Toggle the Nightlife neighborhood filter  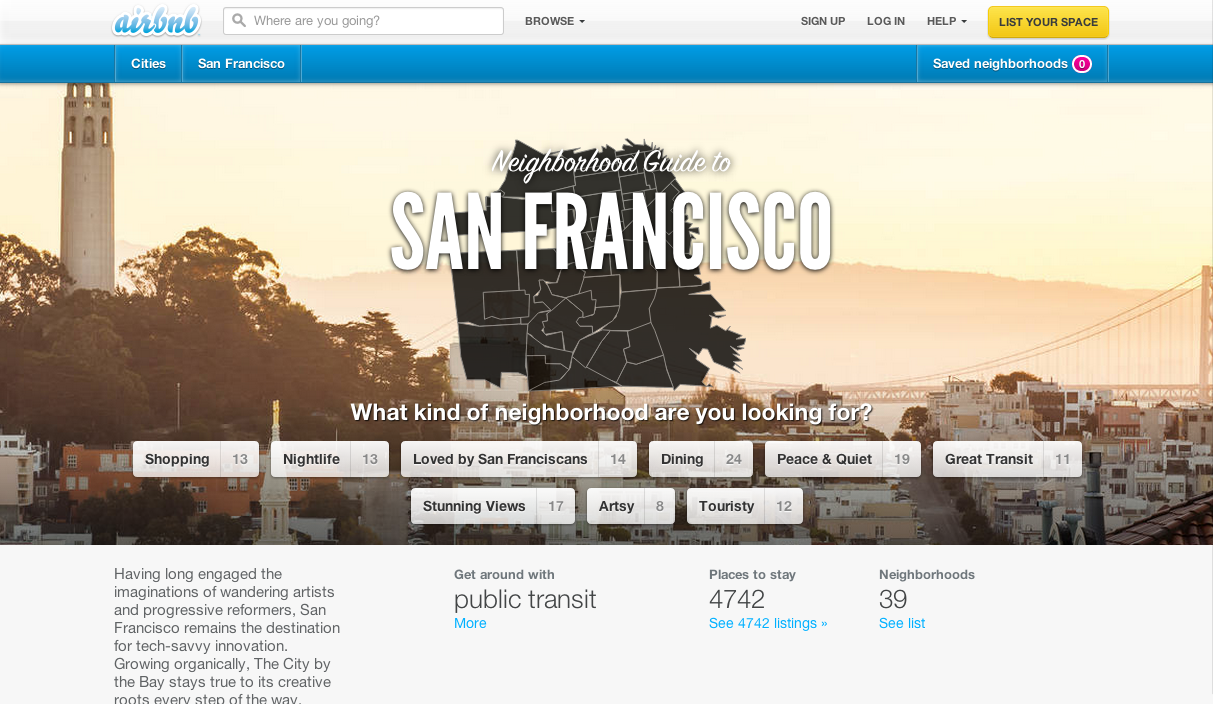click(x=330, y=459)
